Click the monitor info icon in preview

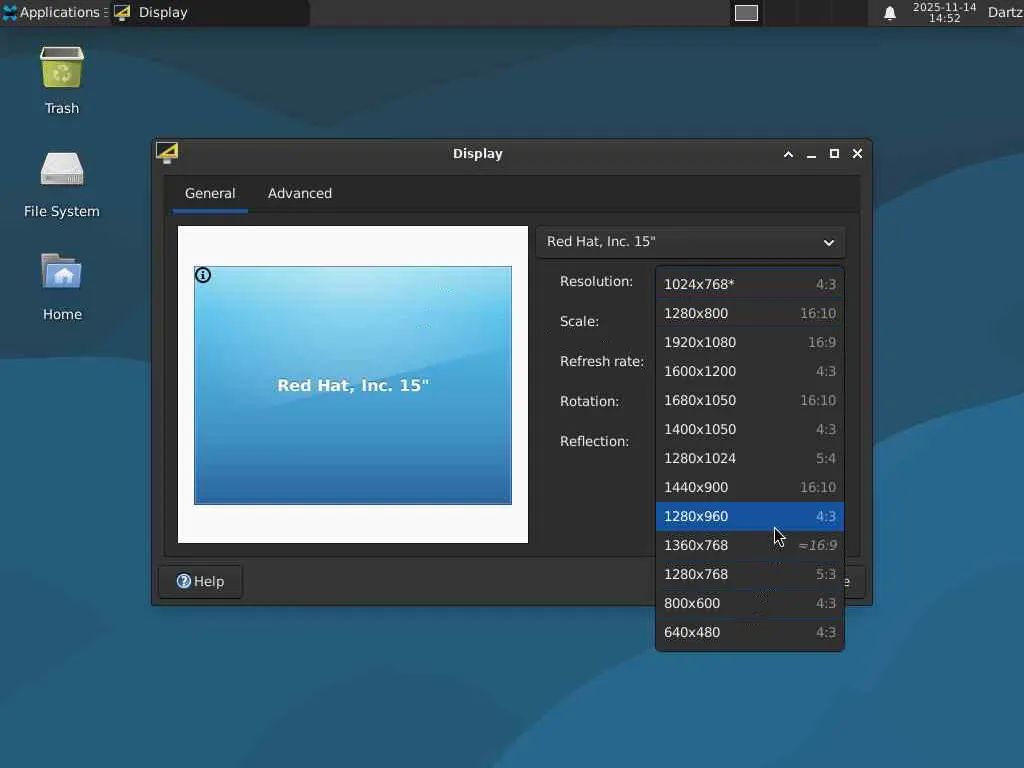click(203, 275)
